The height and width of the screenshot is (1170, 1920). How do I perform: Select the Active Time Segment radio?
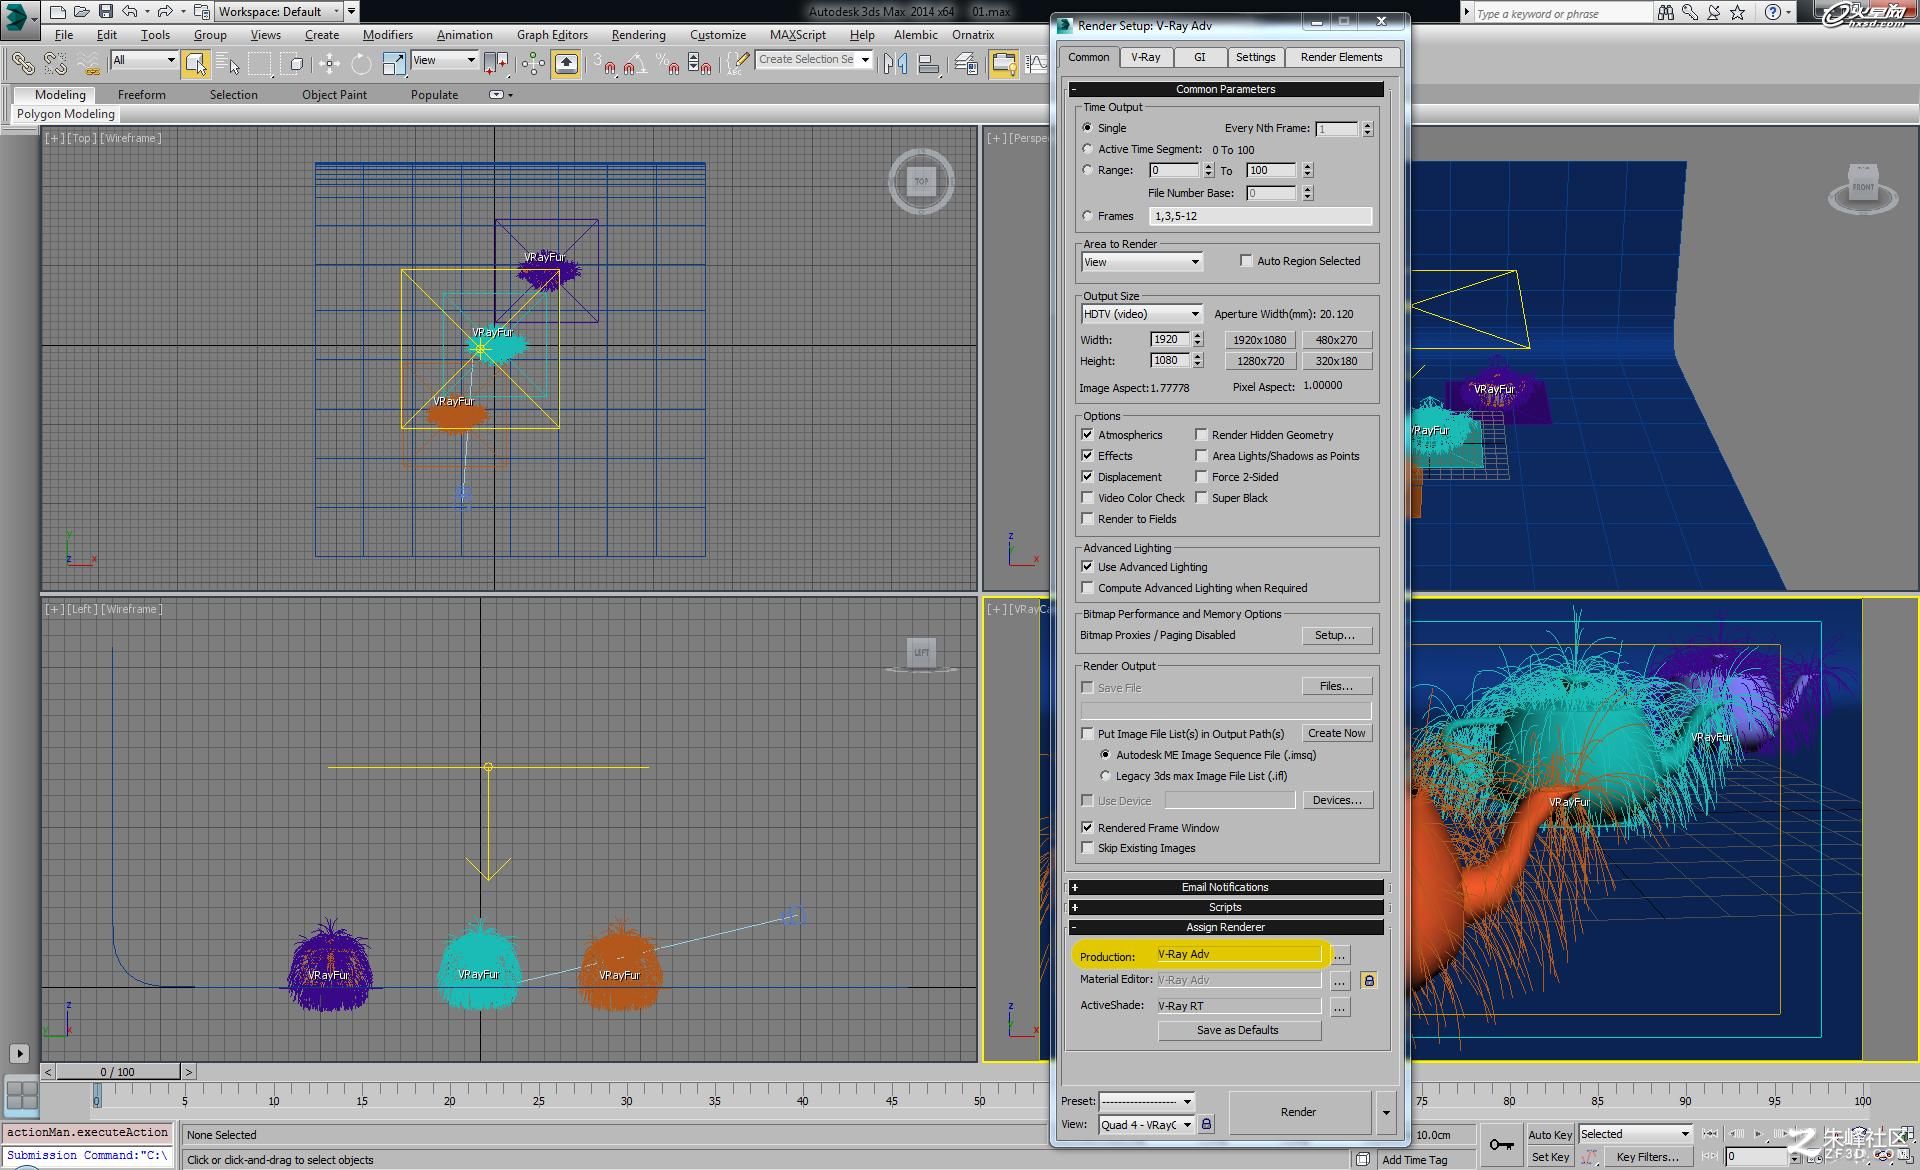tap(1087, 149)
